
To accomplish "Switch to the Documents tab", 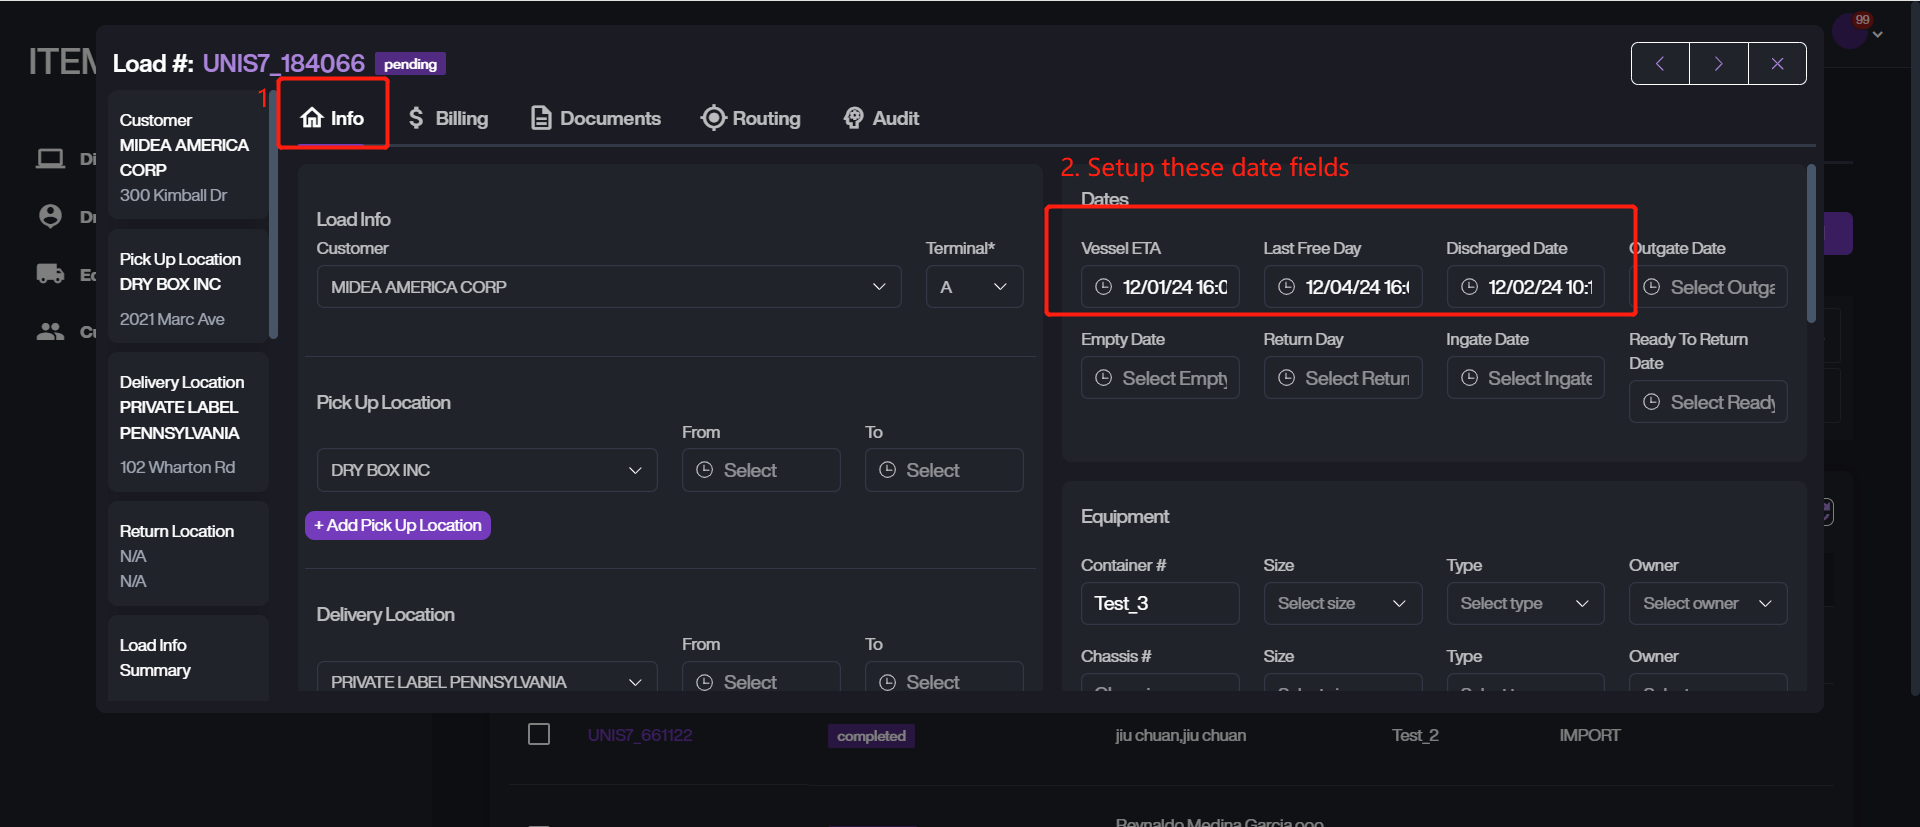I will (x=596, y=118).
